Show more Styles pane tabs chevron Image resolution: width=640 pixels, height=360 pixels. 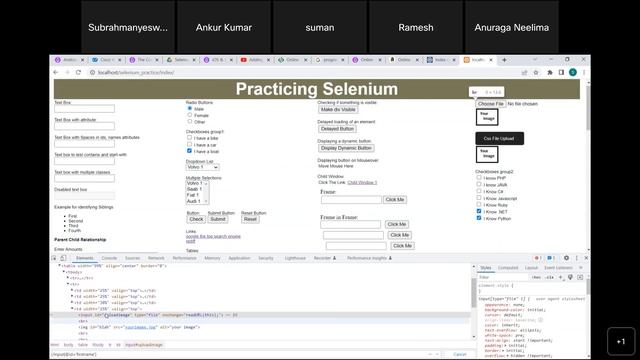click(x=581, y=268)
